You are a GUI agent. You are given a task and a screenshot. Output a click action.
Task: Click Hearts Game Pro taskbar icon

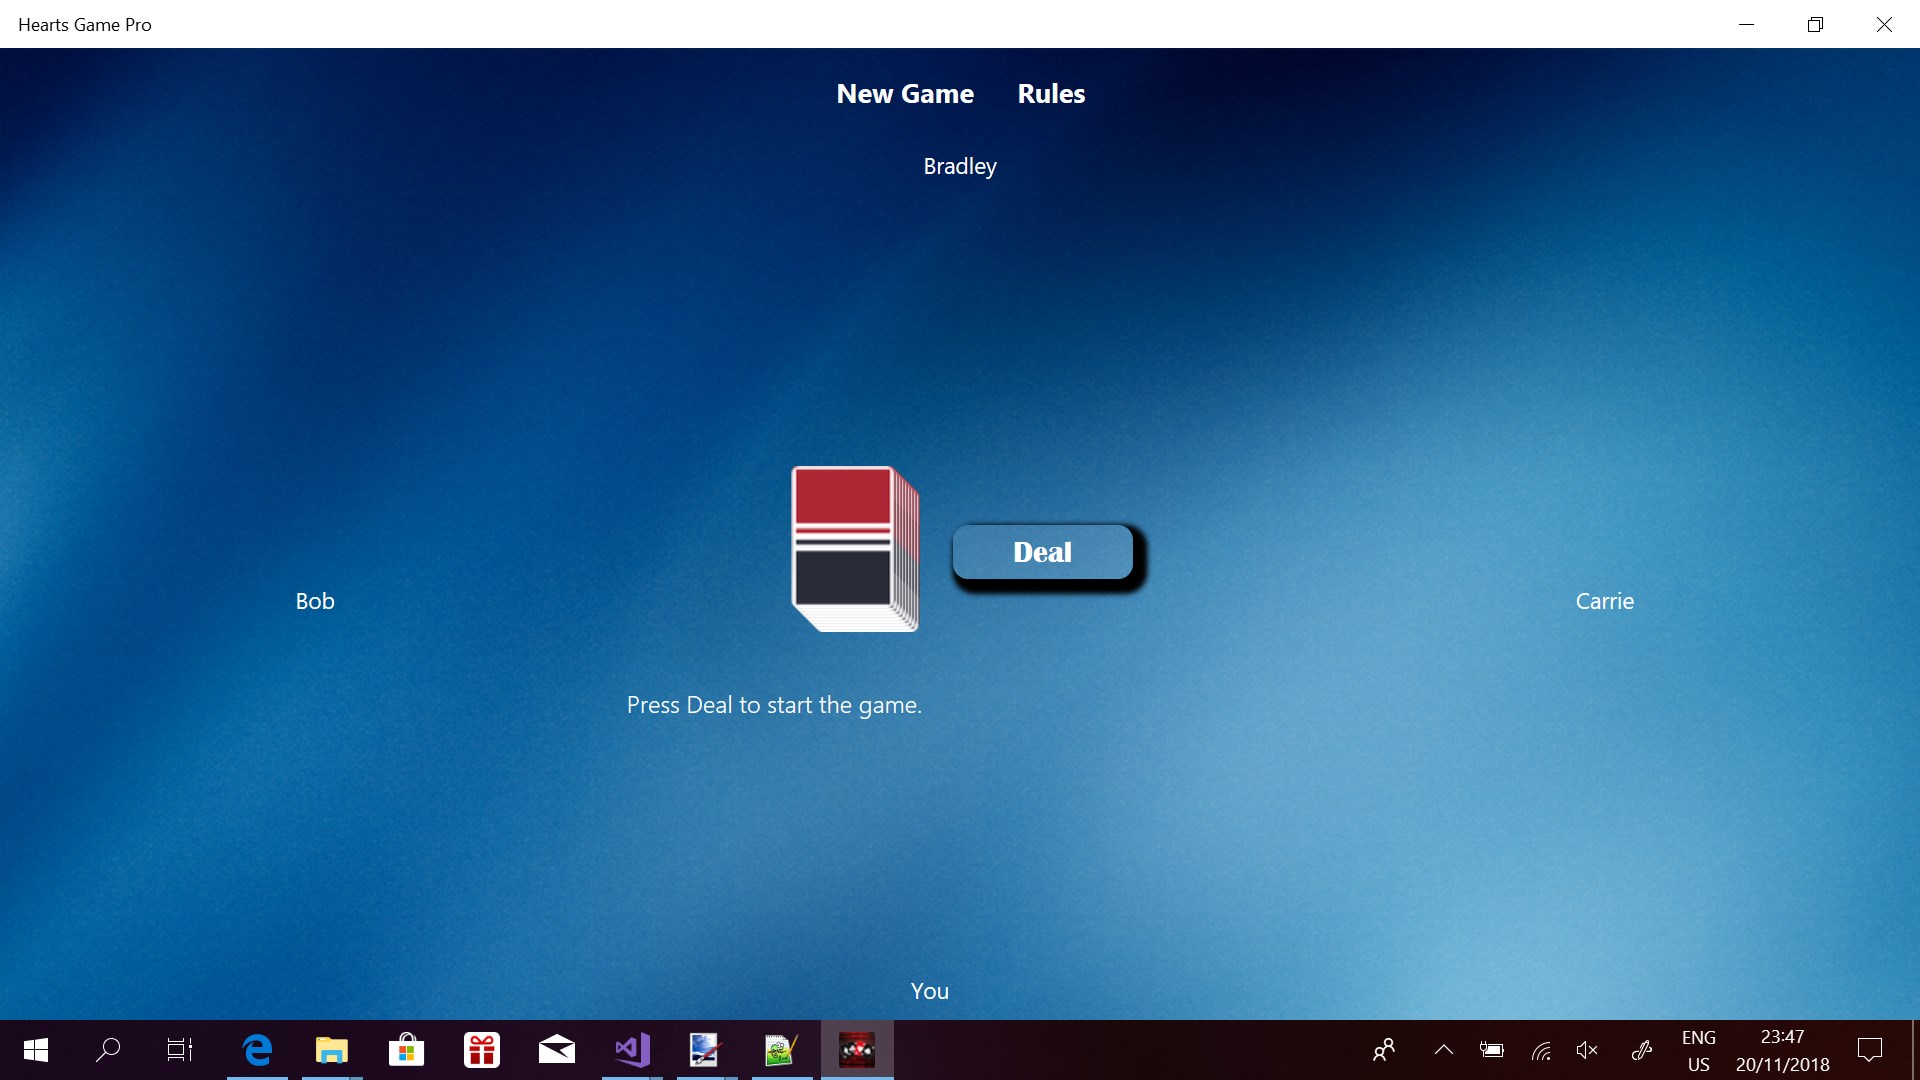point(857,1050)
